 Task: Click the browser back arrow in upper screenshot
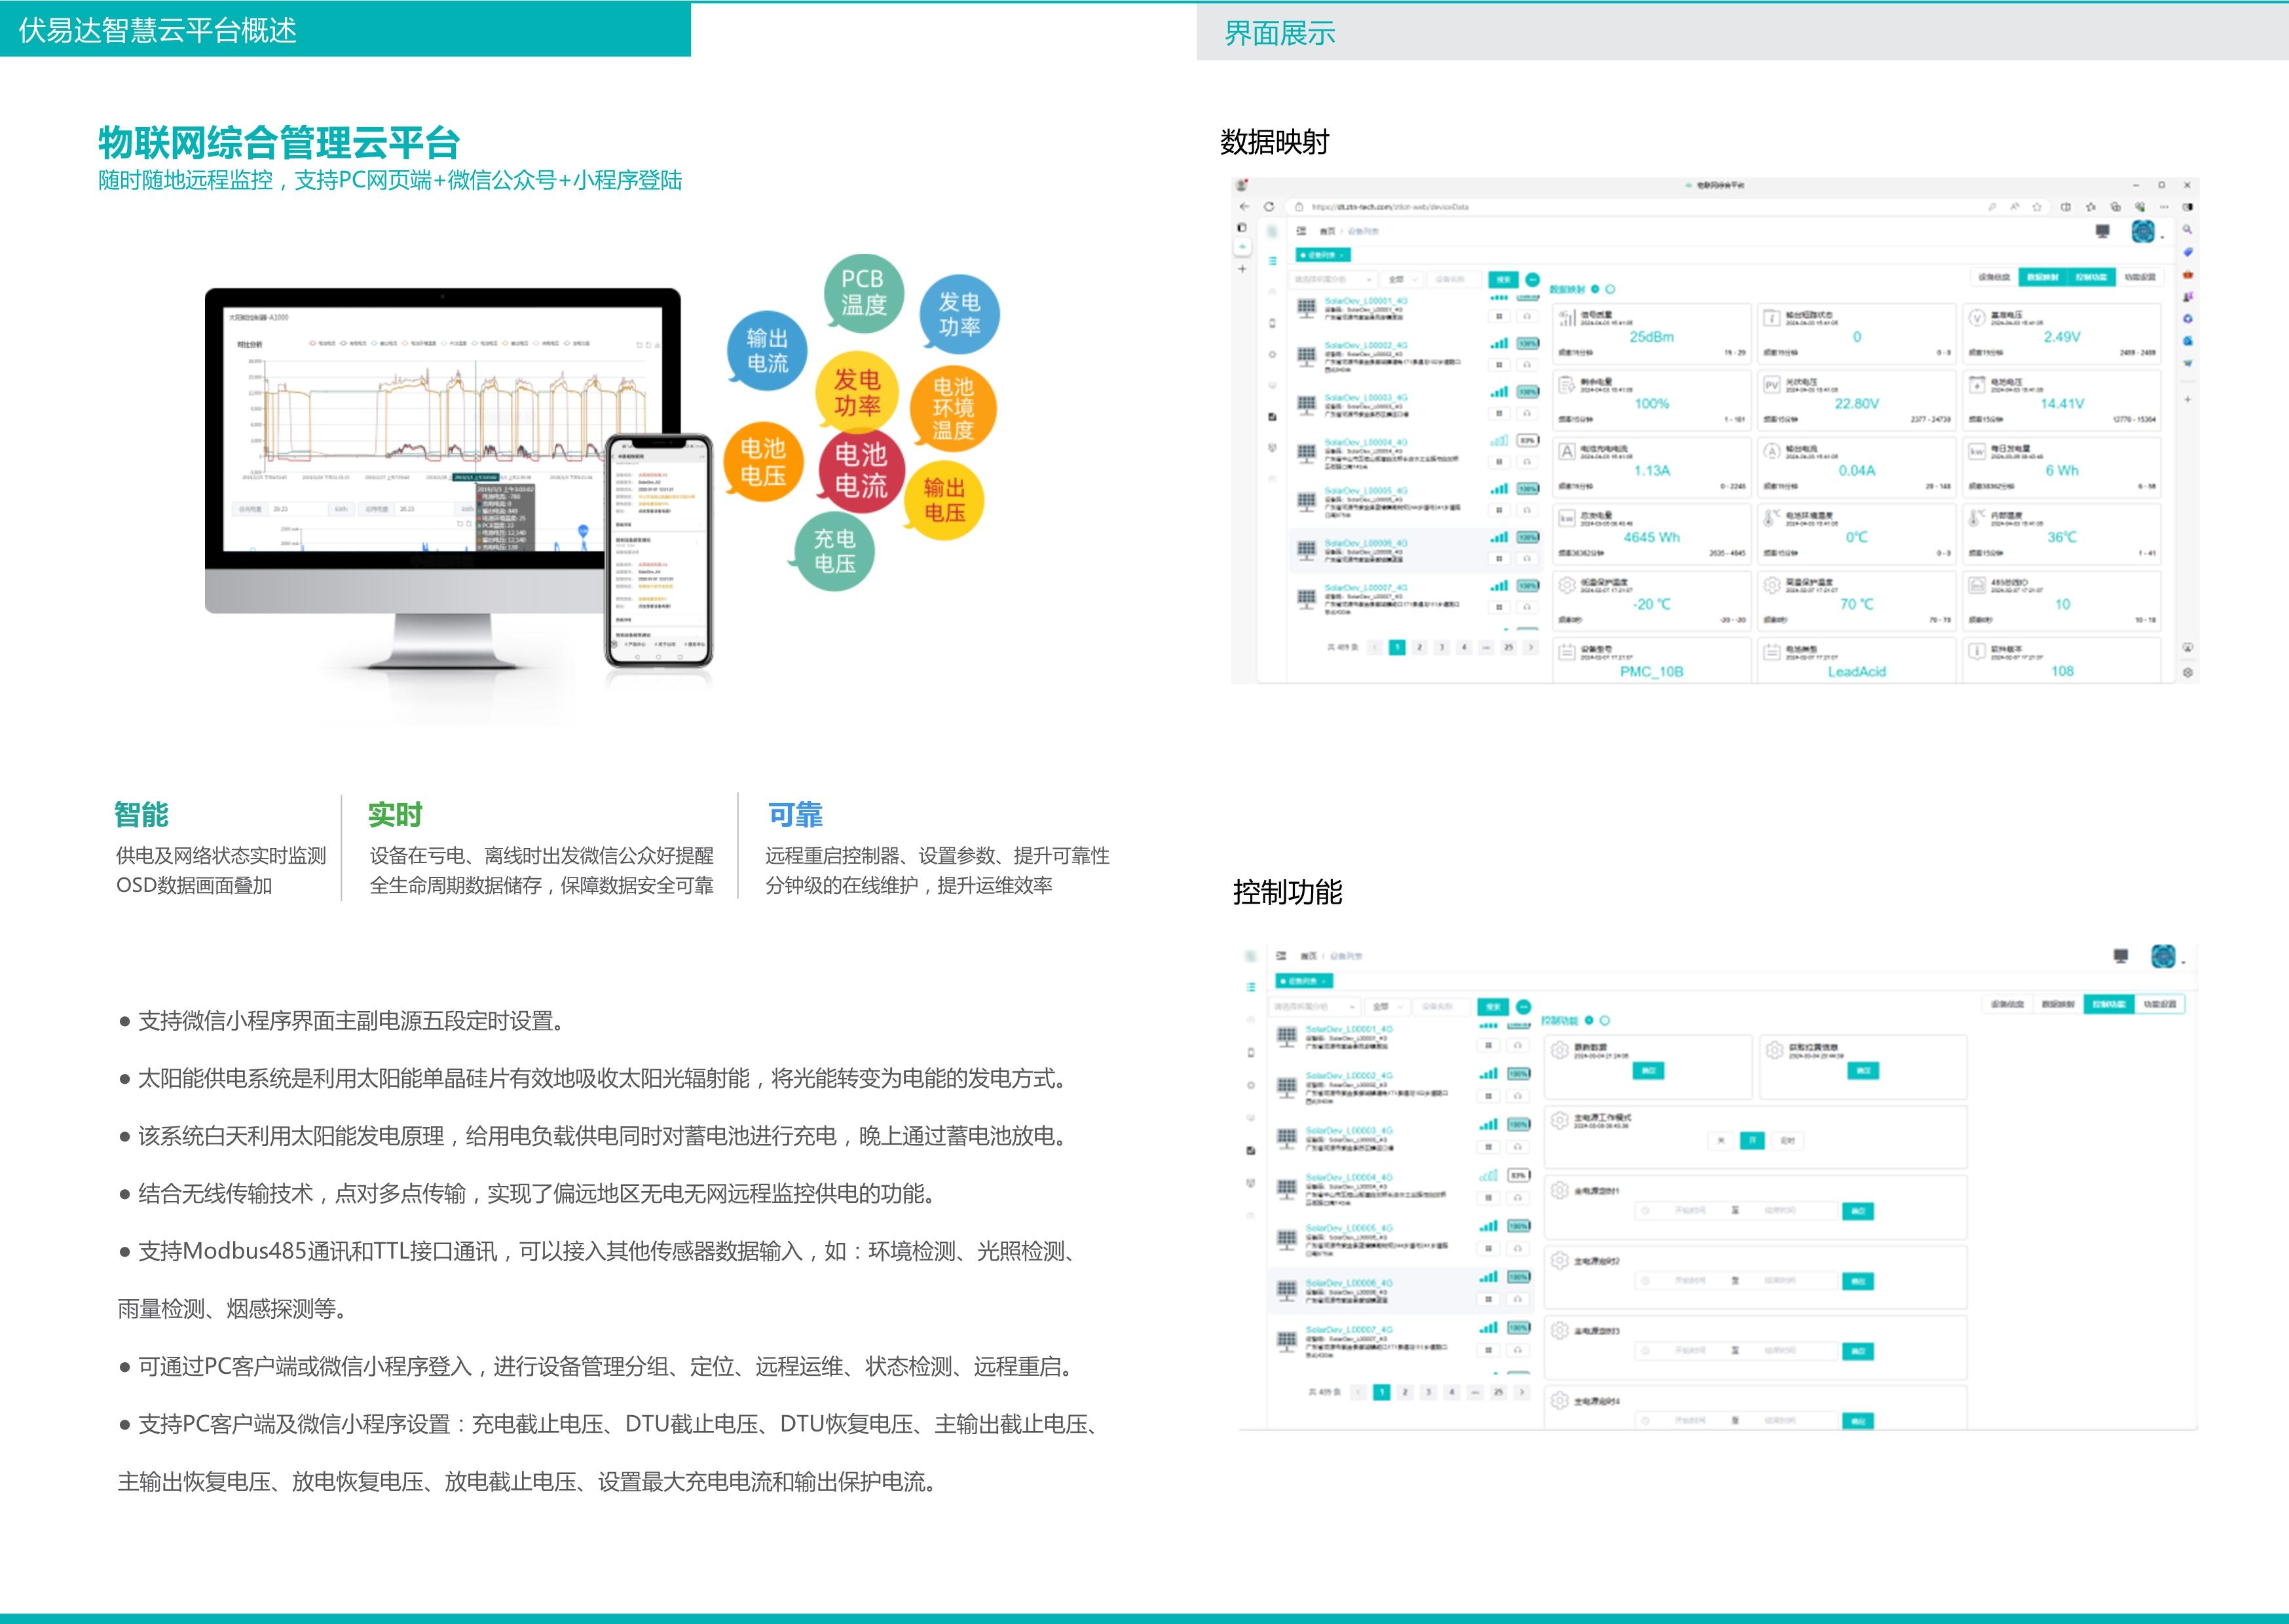[1244, 207]
